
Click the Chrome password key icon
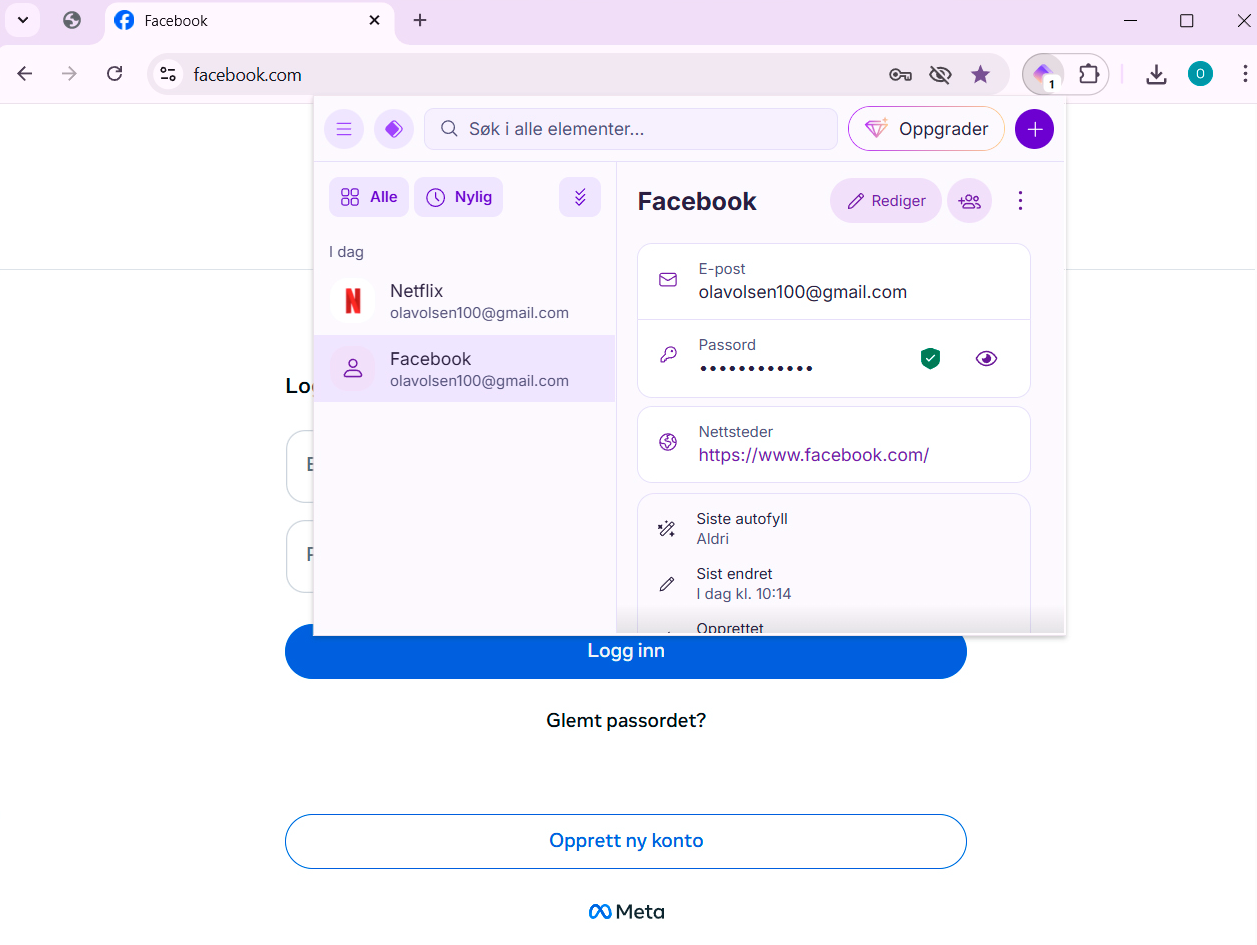[x=900, y=74]
